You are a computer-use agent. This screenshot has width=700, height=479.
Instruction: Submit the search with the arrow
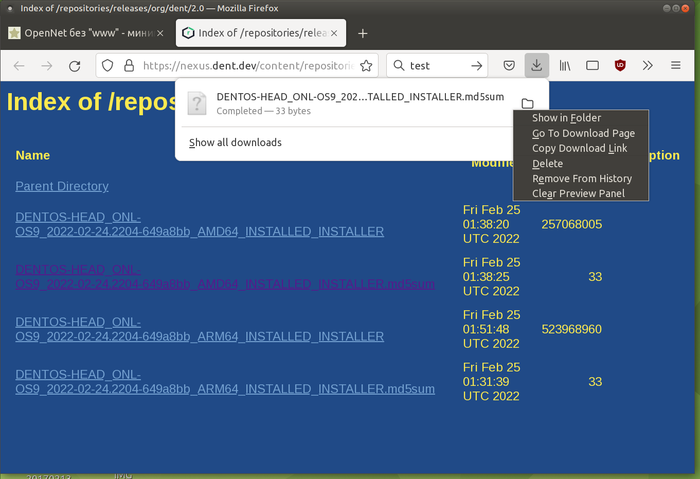(476, 66)
